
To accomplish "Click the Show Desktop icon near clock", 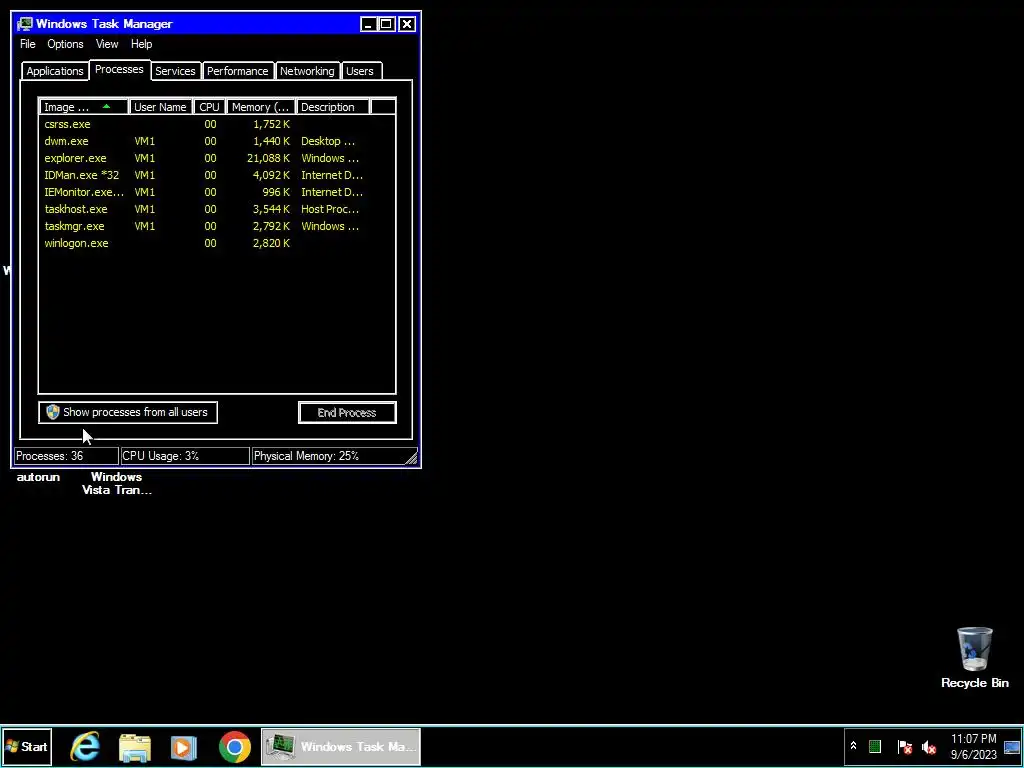I will click(1012, 747).
